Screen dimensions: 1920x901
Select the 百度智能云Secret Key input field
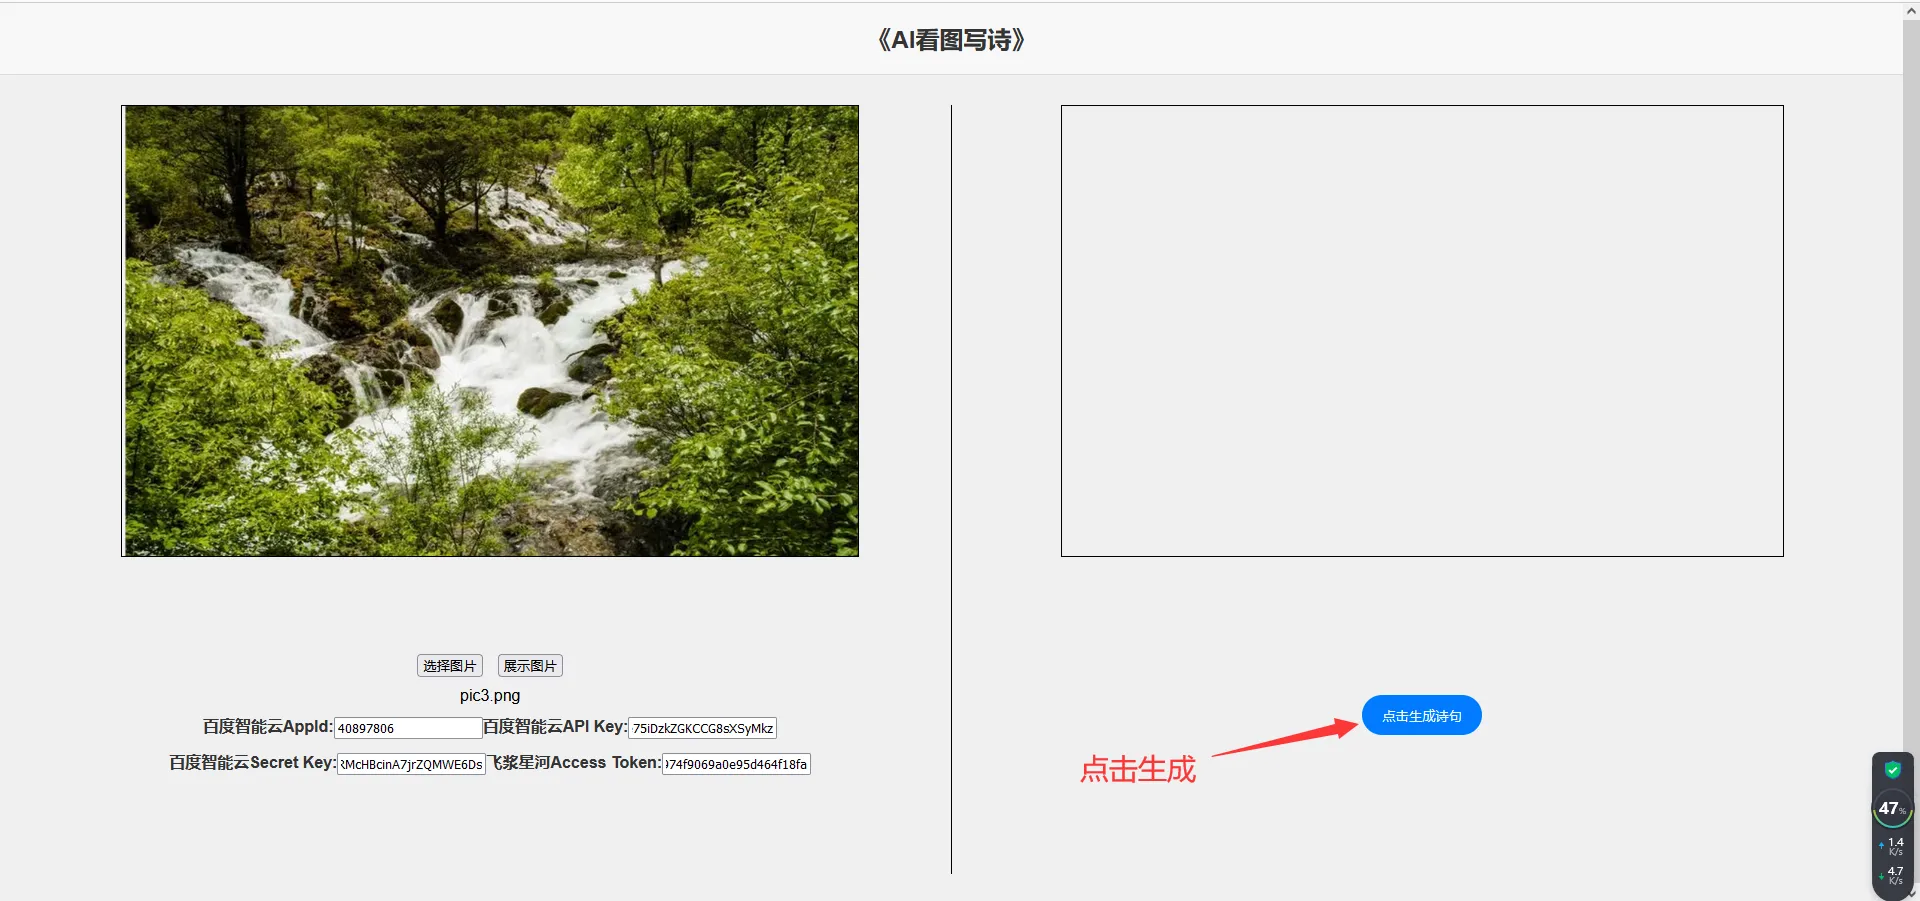(410, 763)
